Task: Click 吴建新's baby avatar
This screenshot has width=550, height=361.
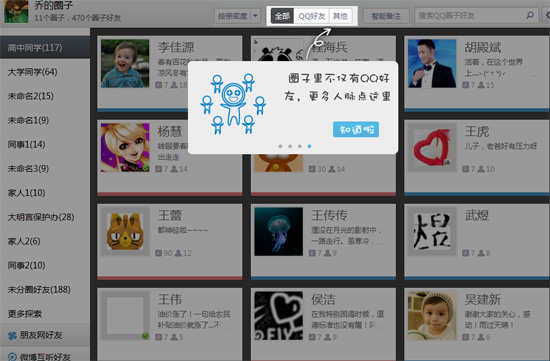Action: (432, 316)
